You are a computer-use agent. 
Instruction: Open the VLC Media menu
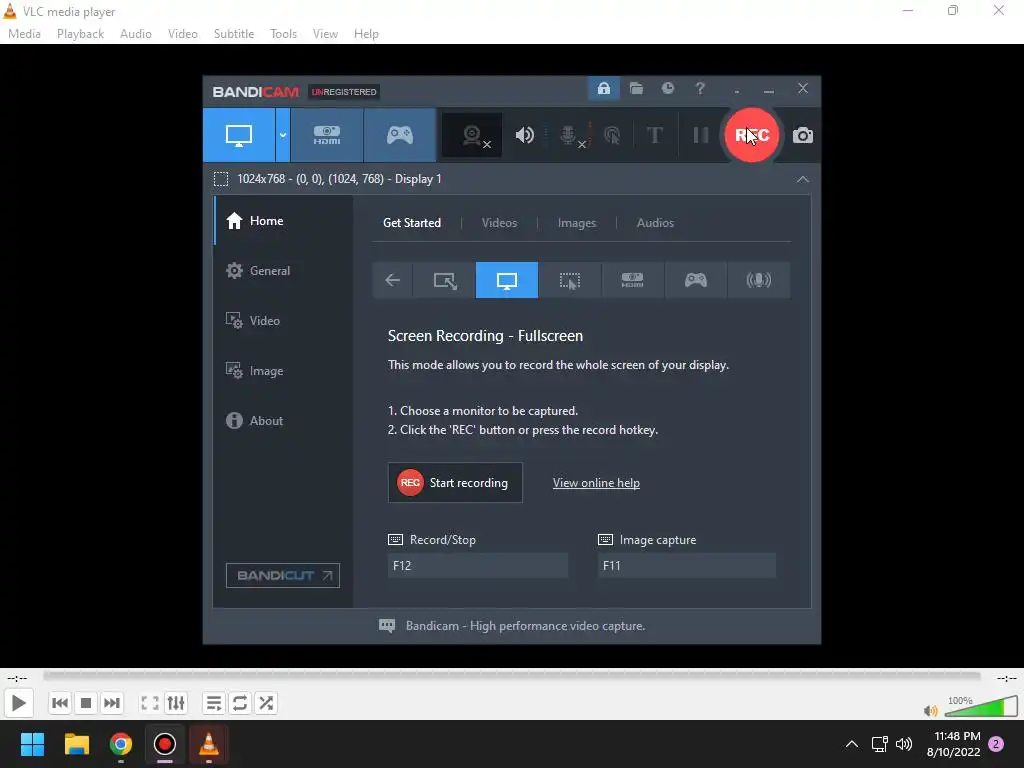24,33
